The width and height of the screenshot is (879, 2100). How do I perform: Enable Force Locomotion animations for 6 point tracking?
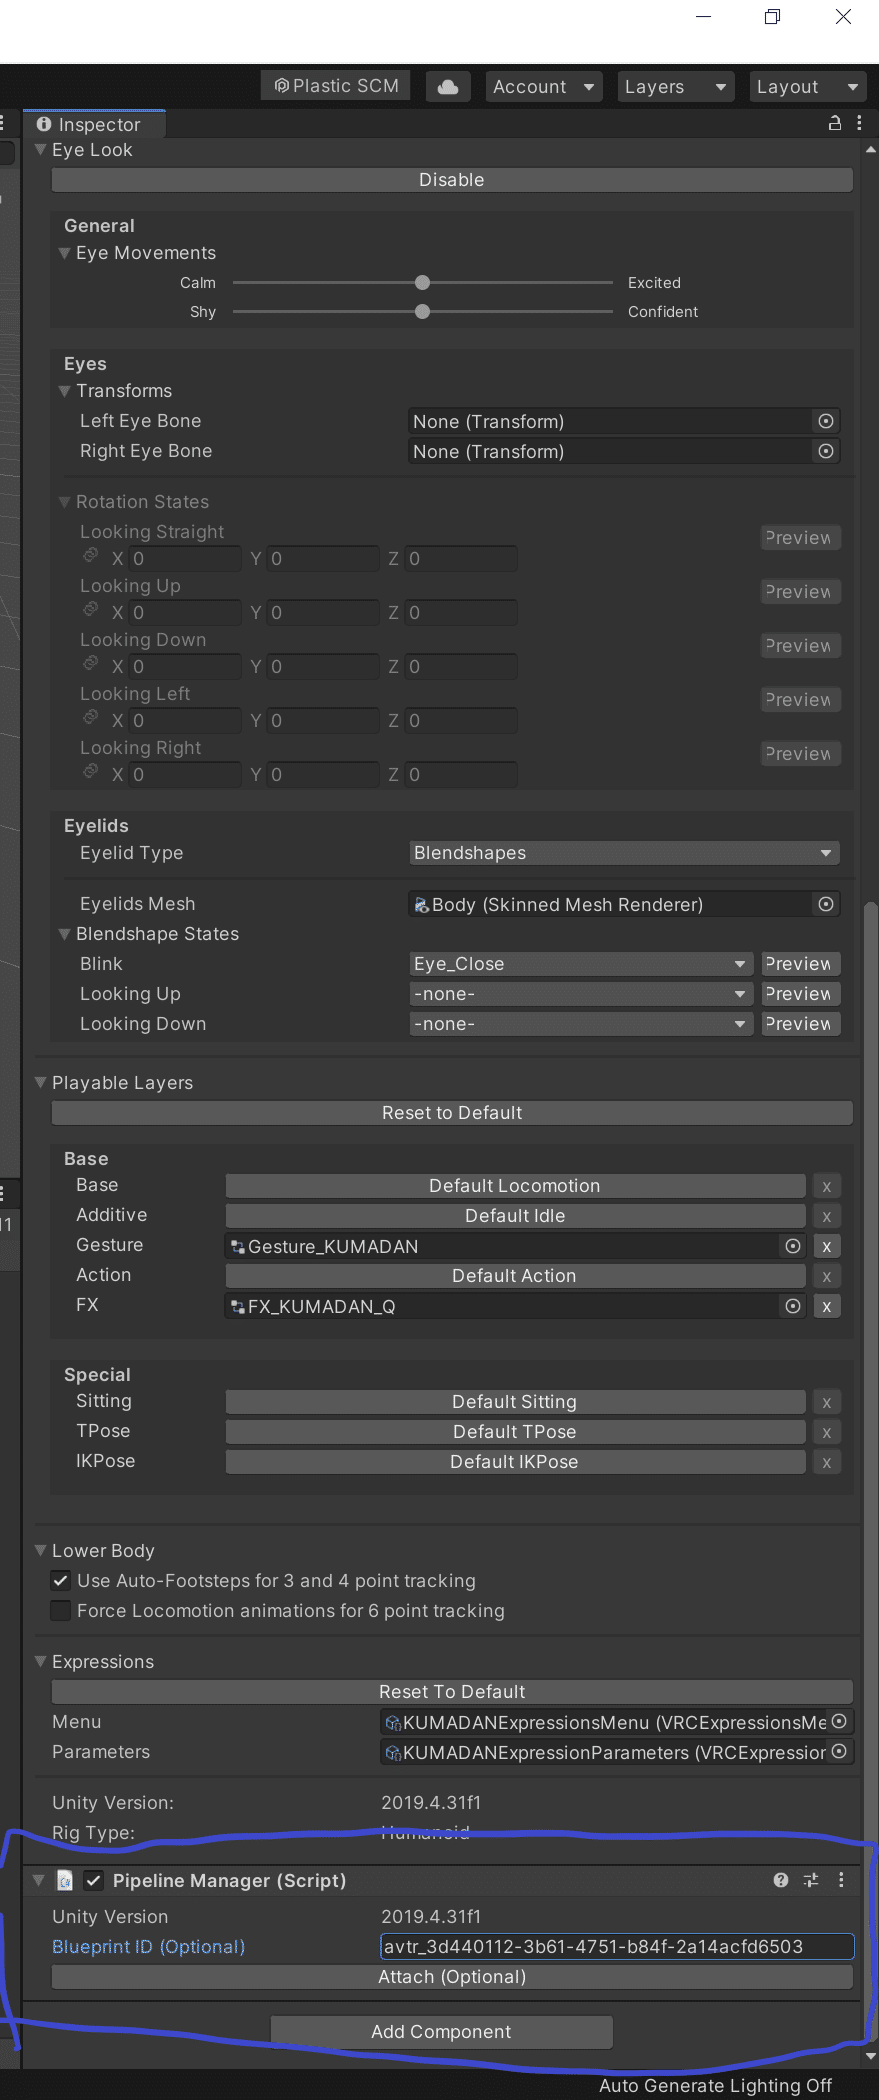[61, 1610]
